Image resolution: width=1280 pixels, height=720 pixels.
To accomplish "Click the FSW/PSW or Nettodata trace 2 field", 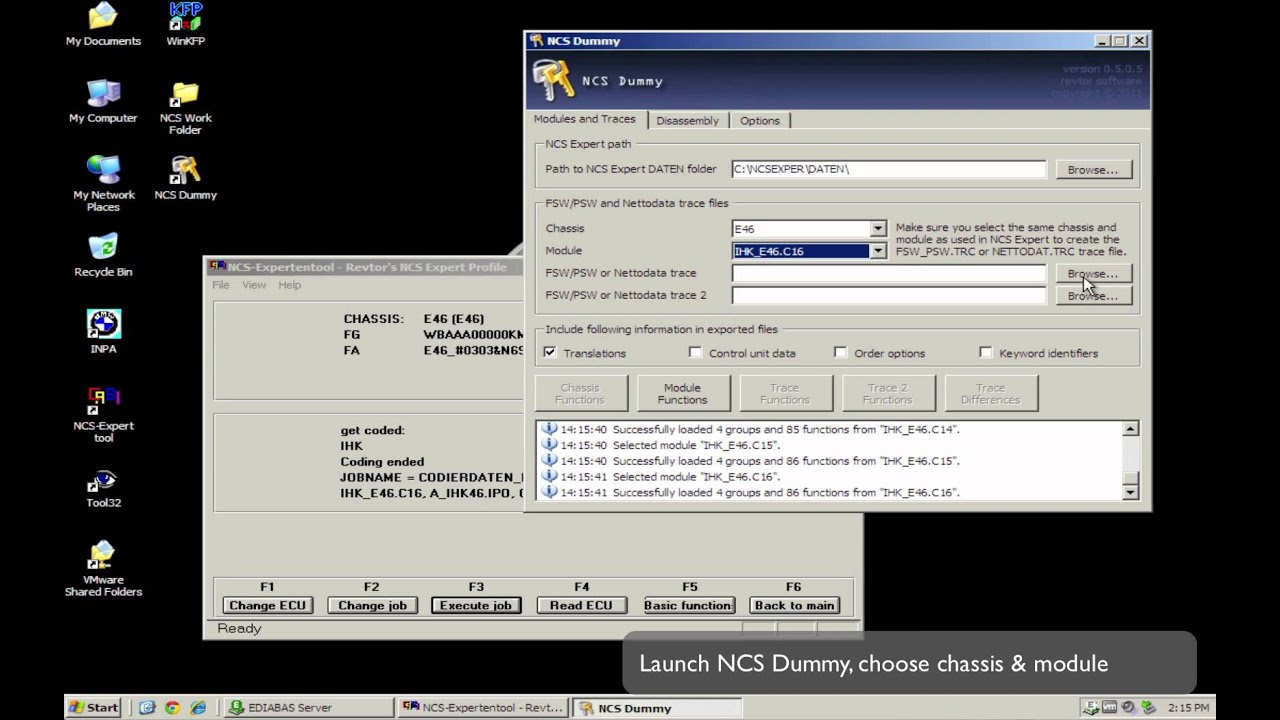I will click(889, 295).
